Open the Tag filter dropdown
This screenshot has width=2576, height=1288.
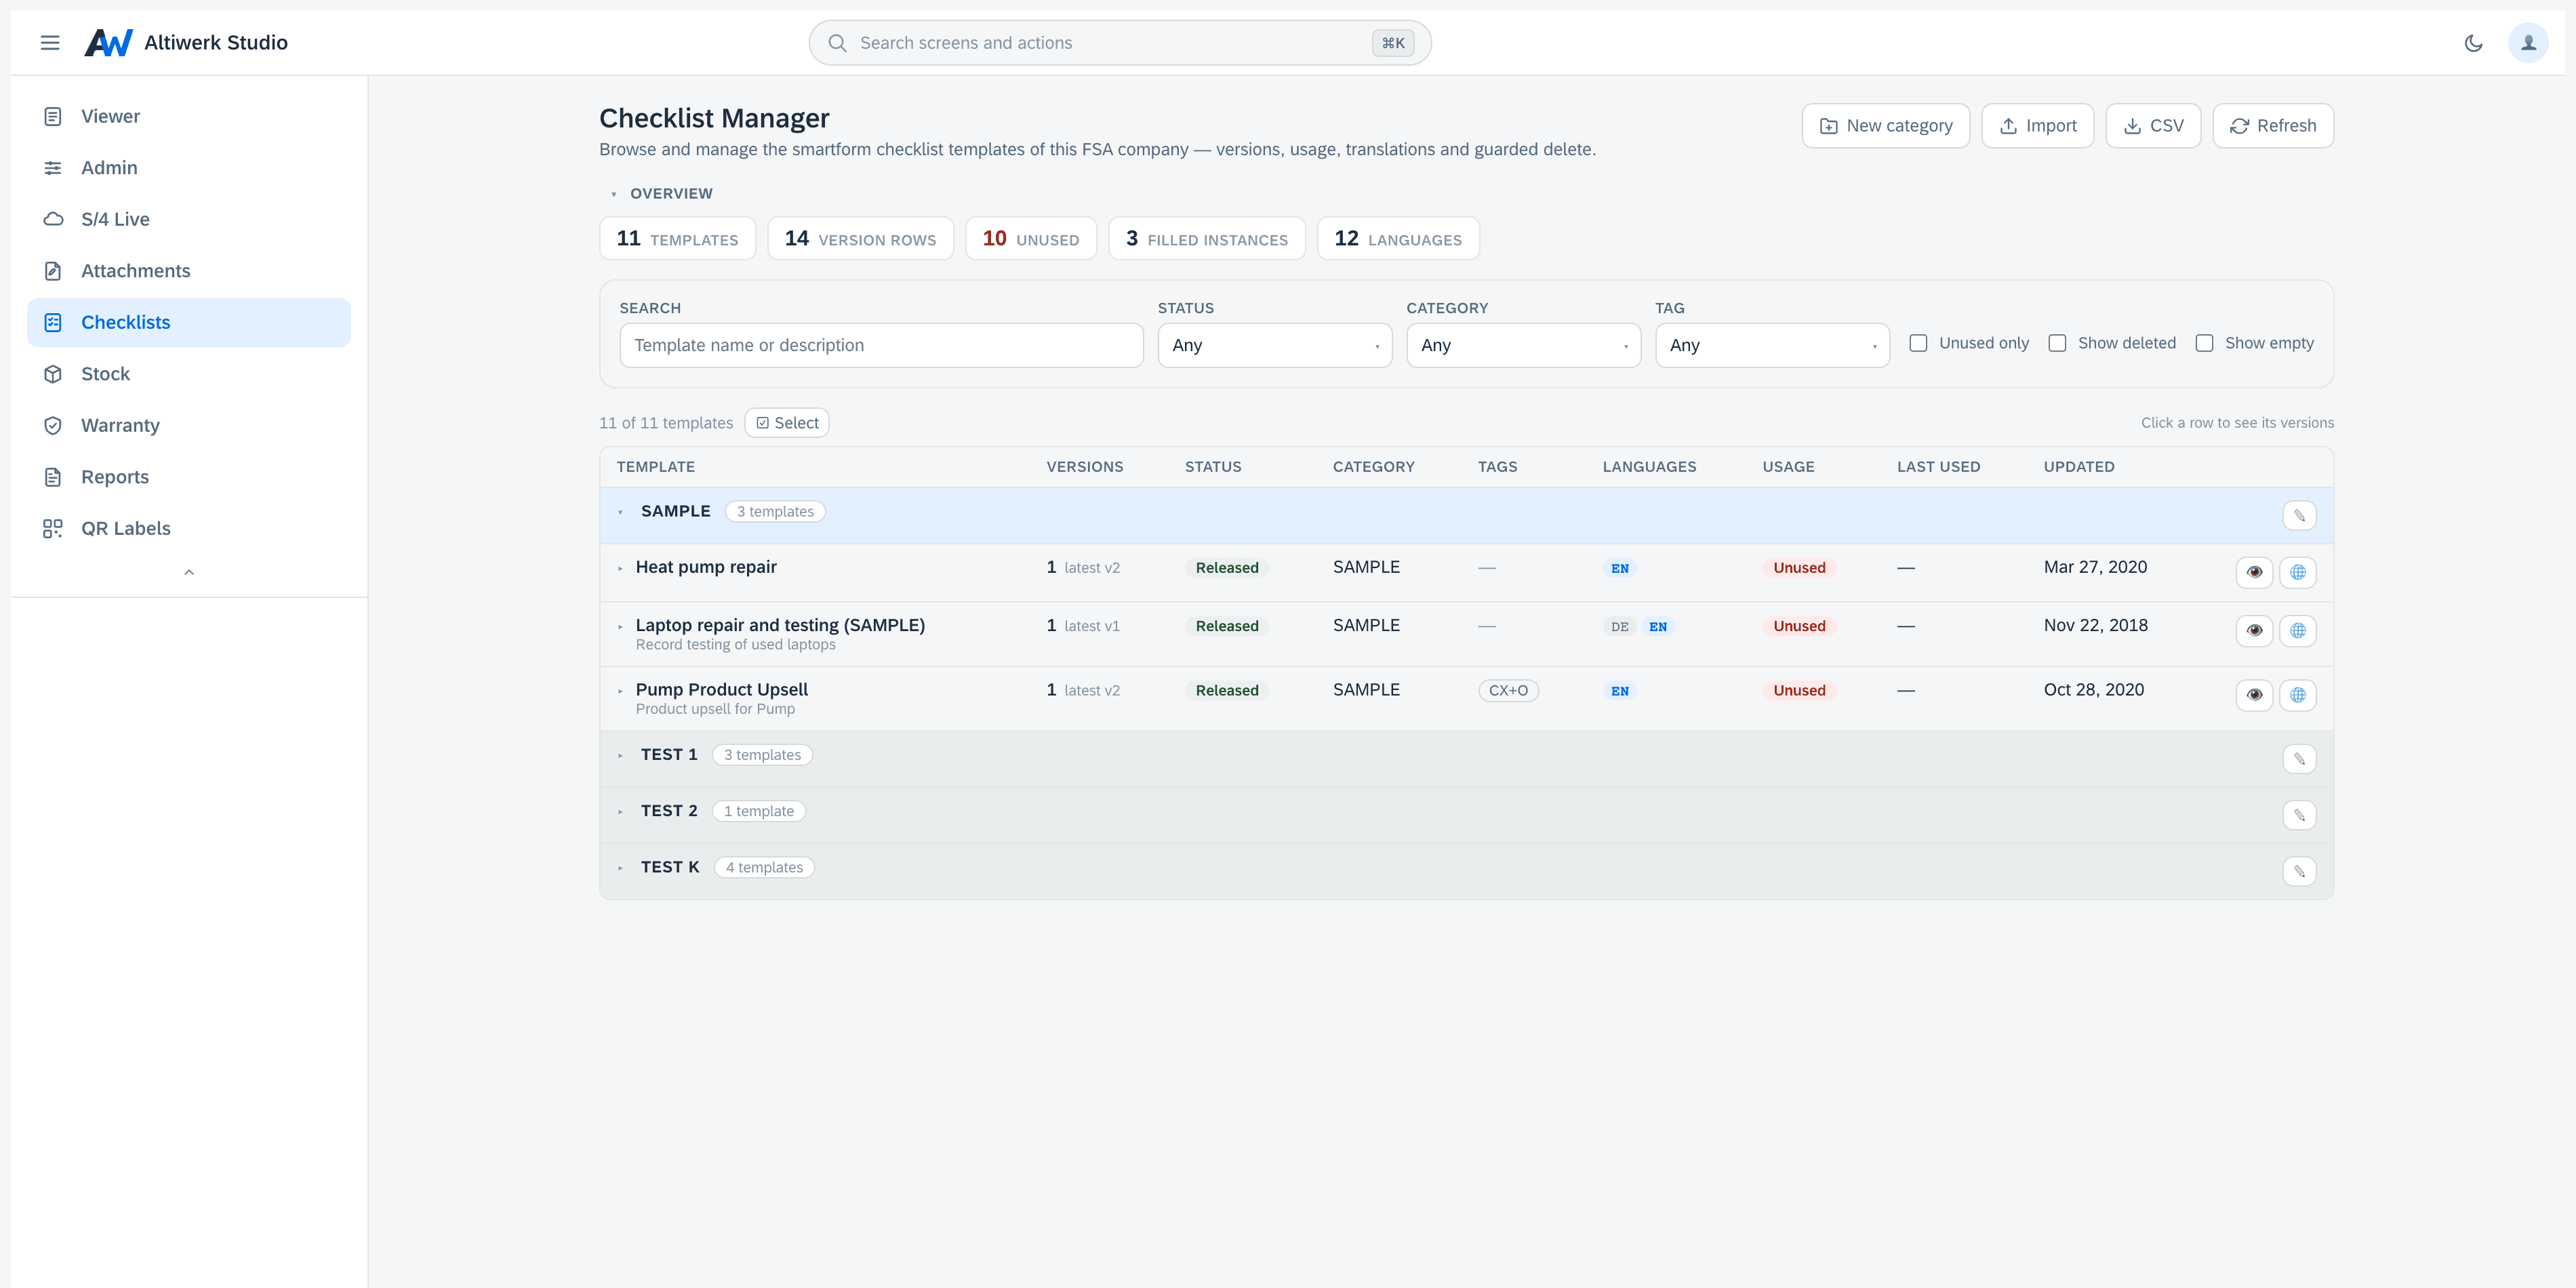(x=1772, y=345)
